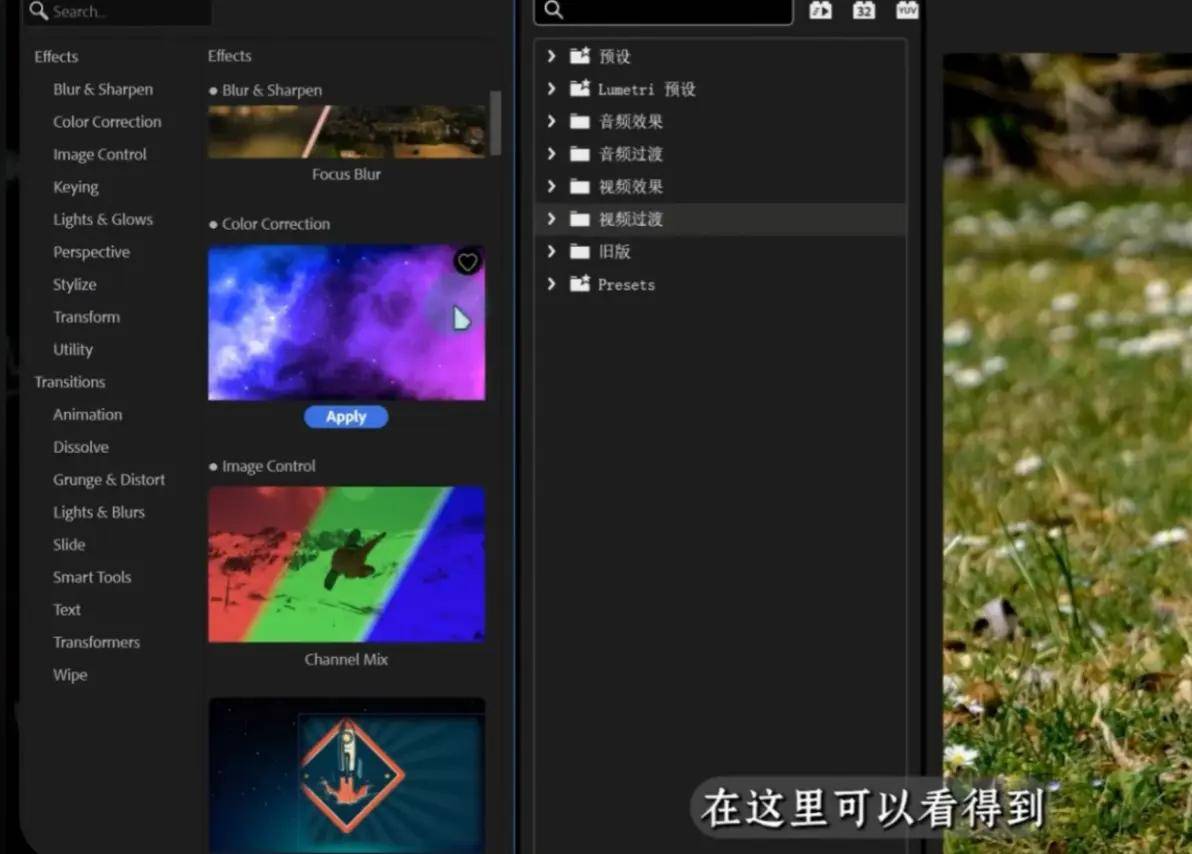Select the Dissolve transitions category
This screenshot has height=854, width=1192.
(x=81, y=447)
